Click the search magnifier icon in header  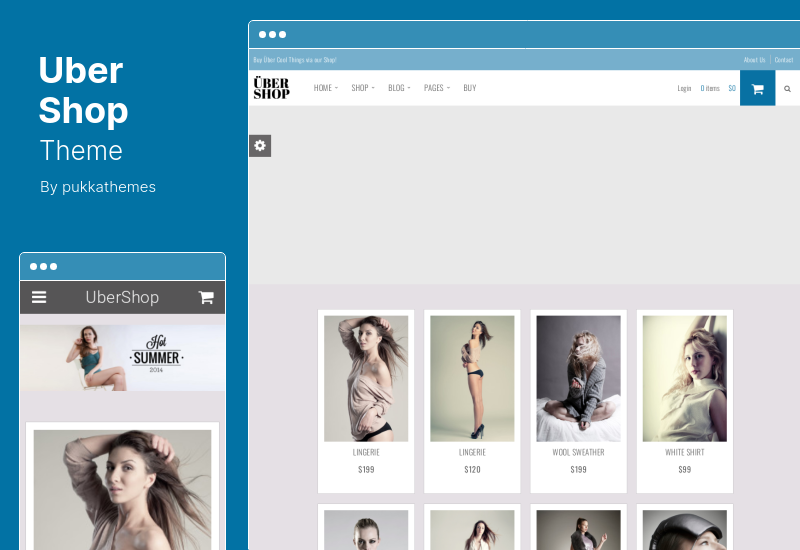click(x=787, y=89)
